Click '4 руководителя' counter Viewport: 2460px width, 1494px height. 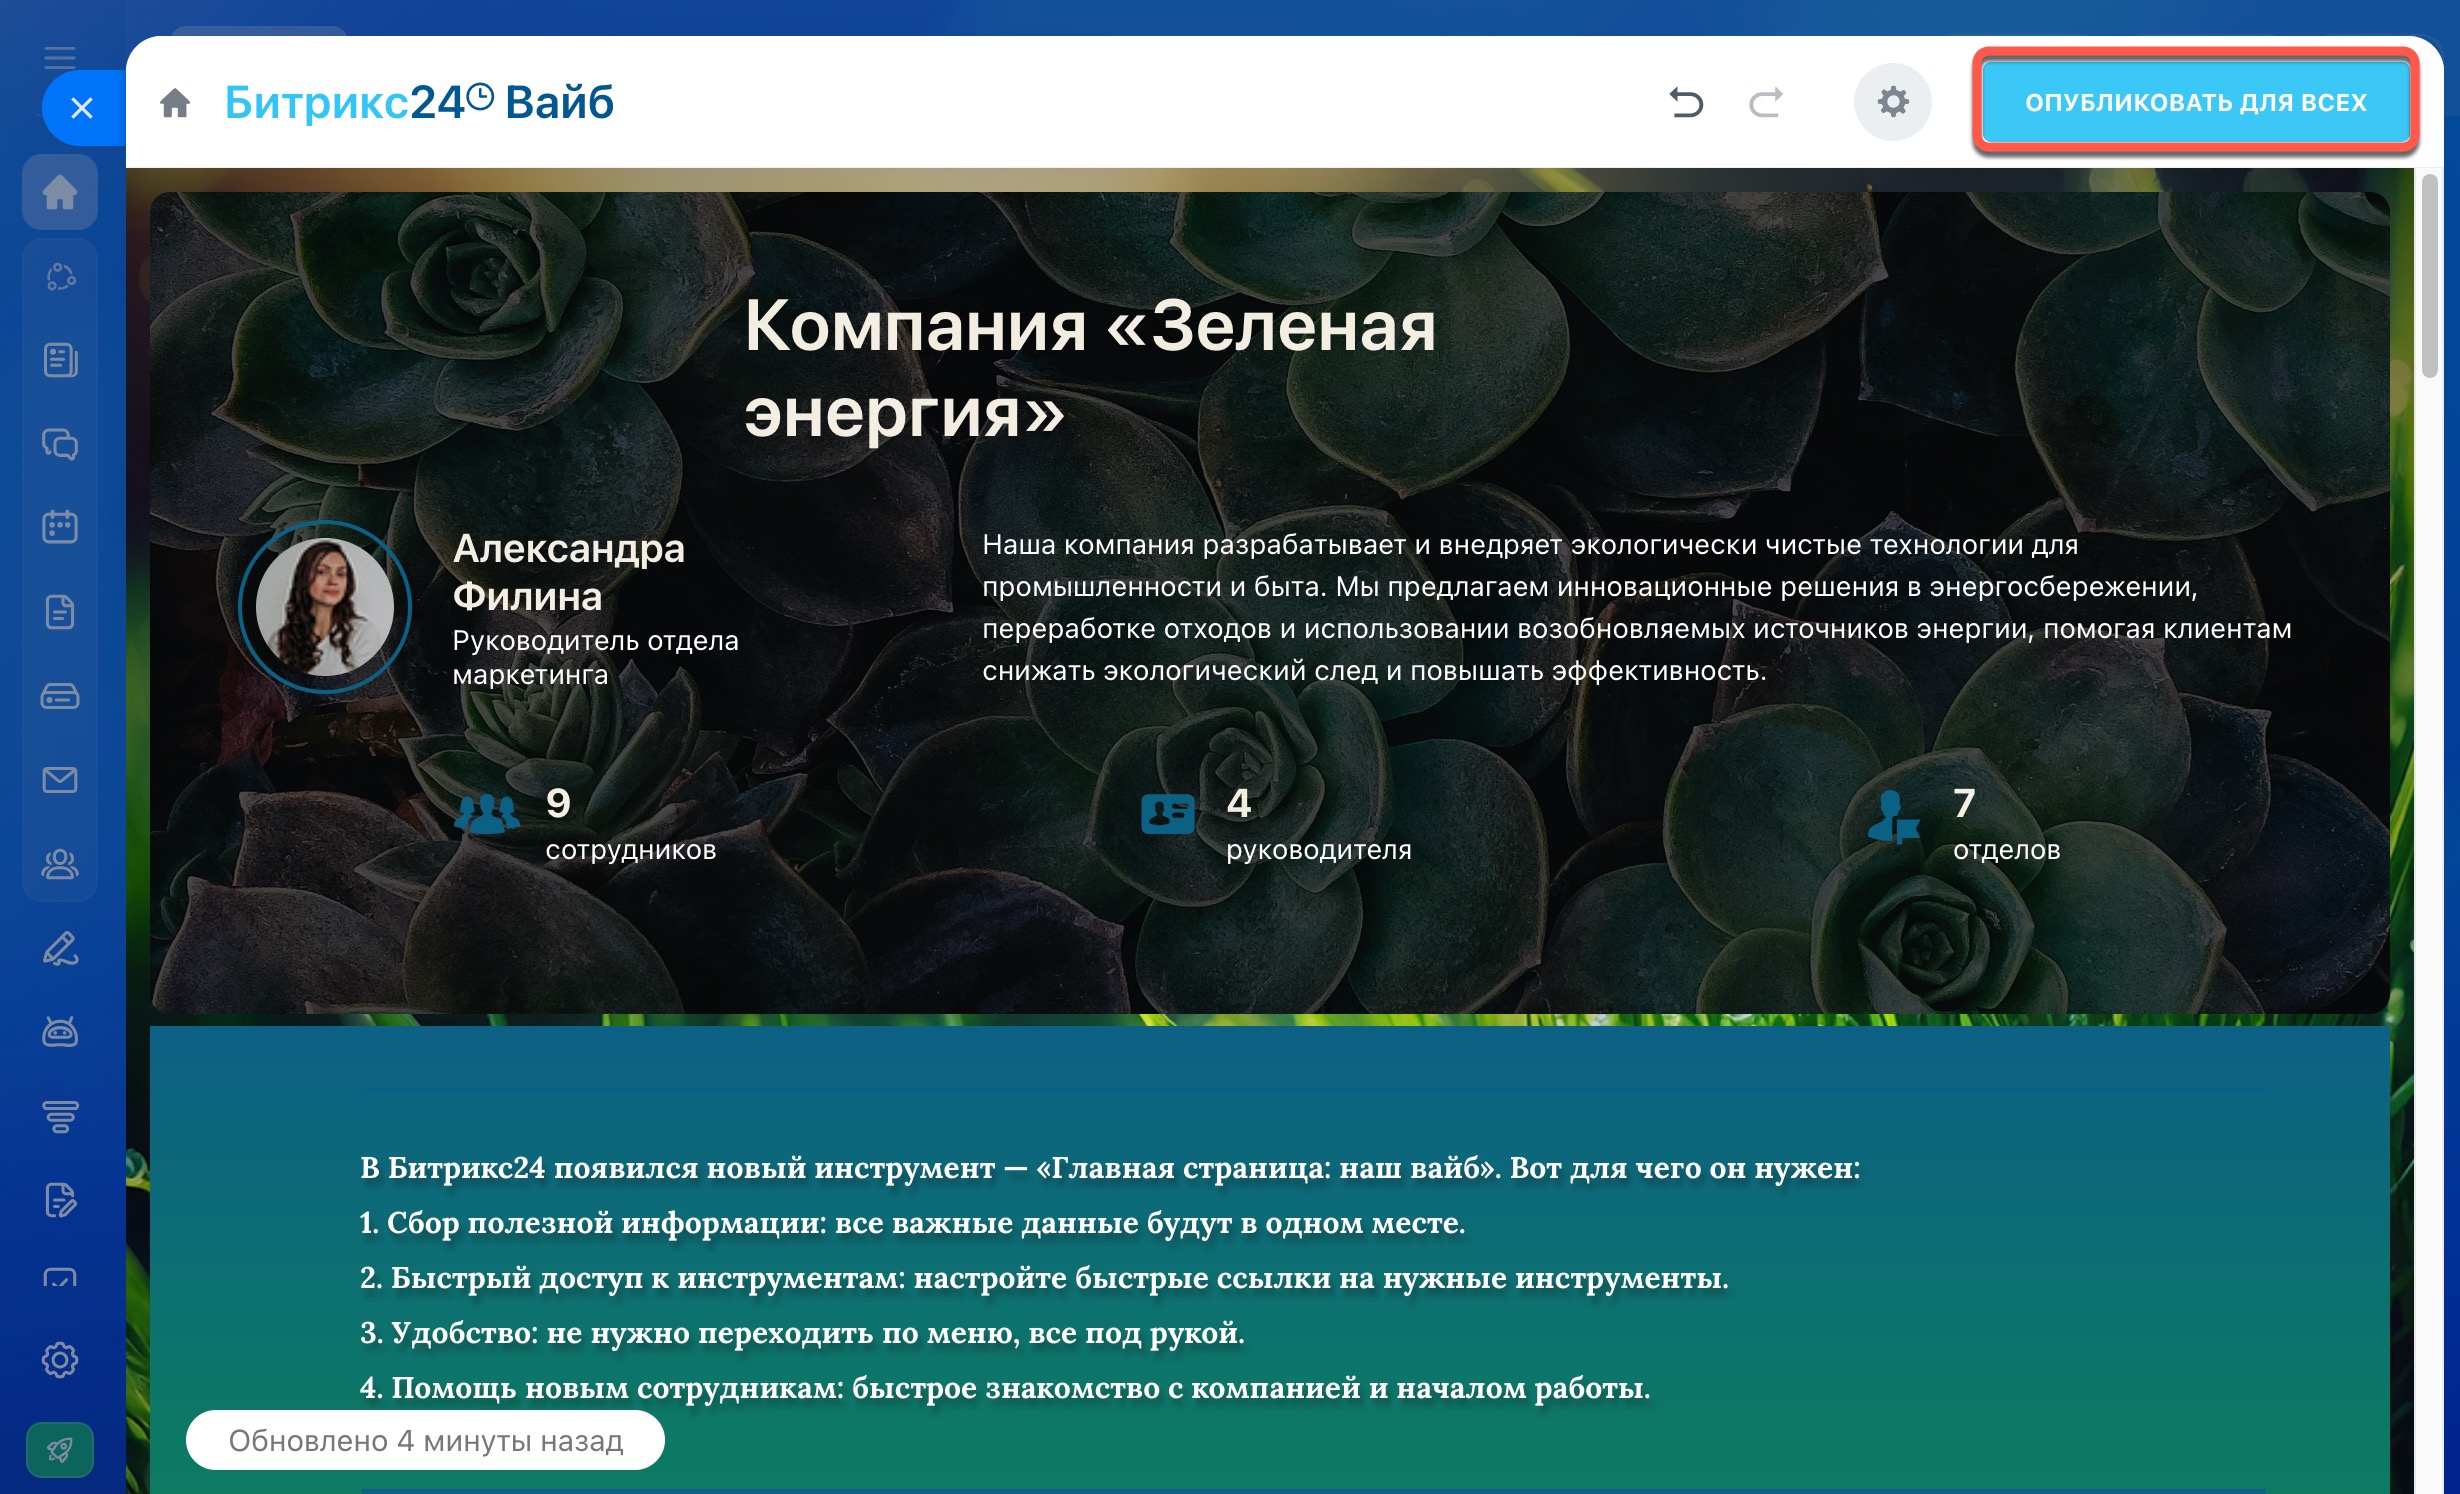click(1318, 825)
